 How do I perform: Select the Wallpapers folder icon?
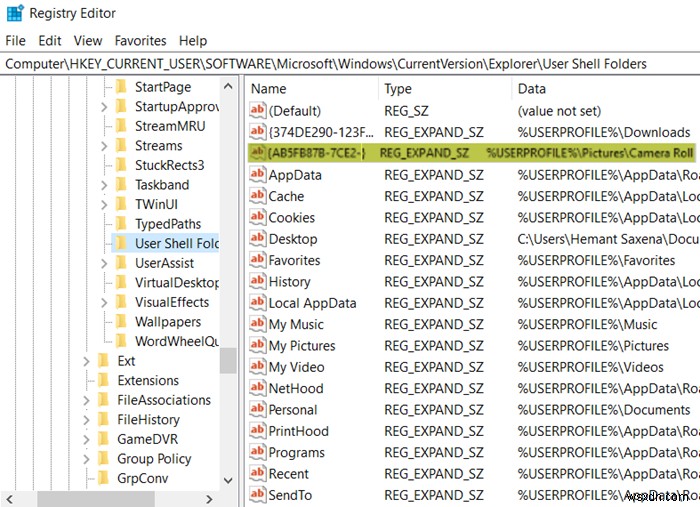point(121,321)
